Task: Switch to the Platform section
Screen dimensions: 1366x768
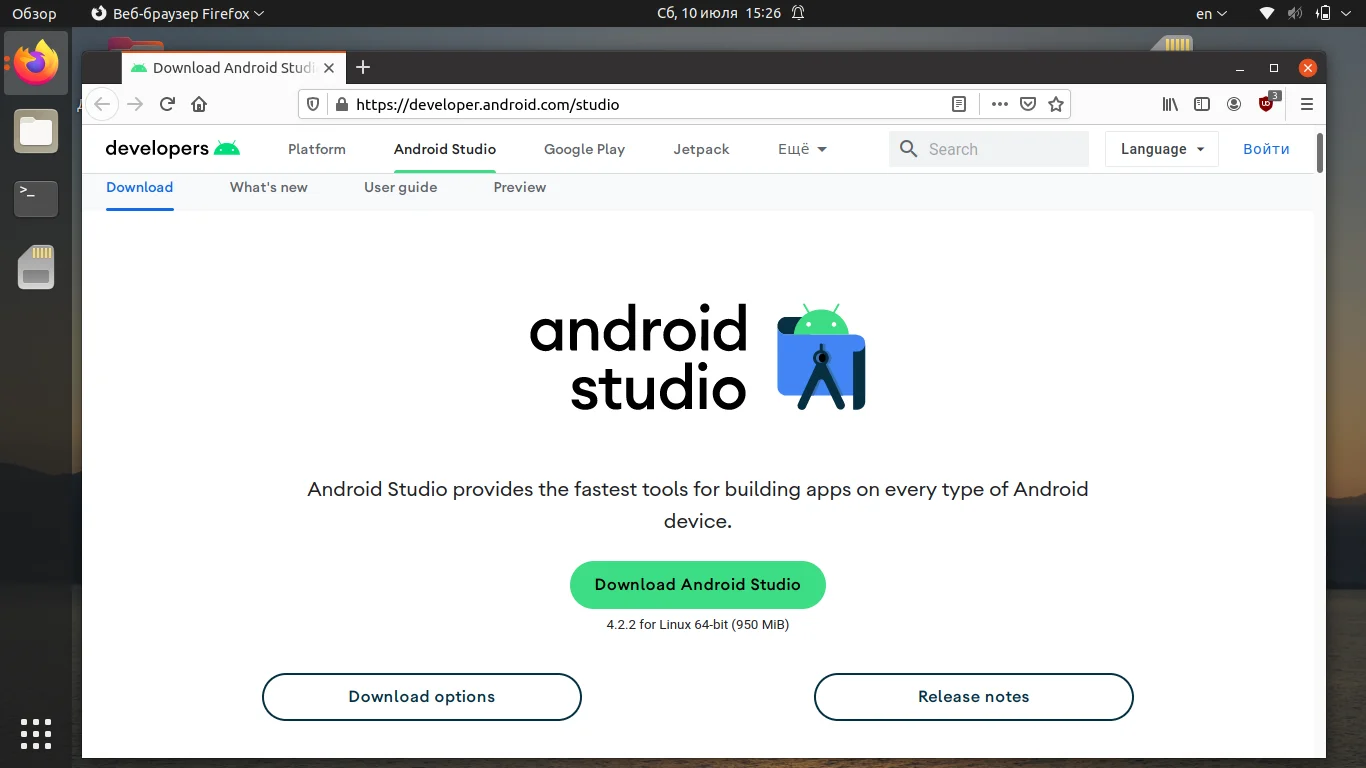Action: point(317,149)
